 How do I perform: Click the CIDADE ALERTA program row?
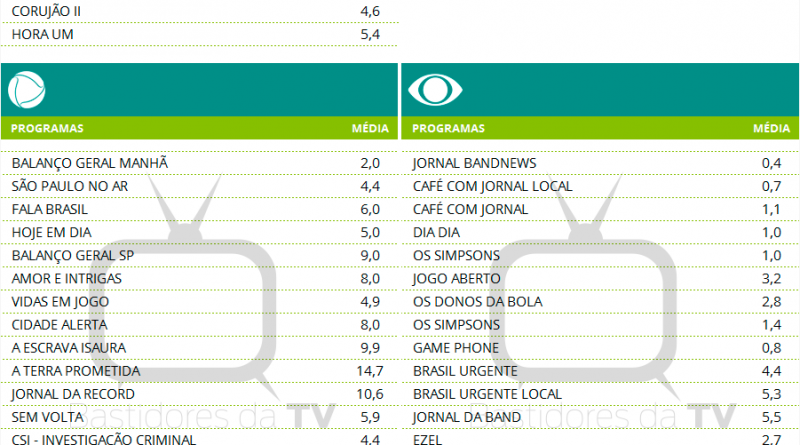point(58,325)
